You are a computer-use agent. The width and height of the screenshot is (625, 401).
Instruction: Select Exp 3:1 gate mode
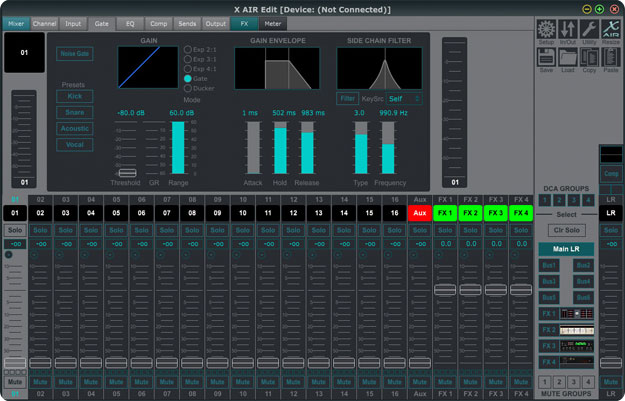(x=188, y=59)
